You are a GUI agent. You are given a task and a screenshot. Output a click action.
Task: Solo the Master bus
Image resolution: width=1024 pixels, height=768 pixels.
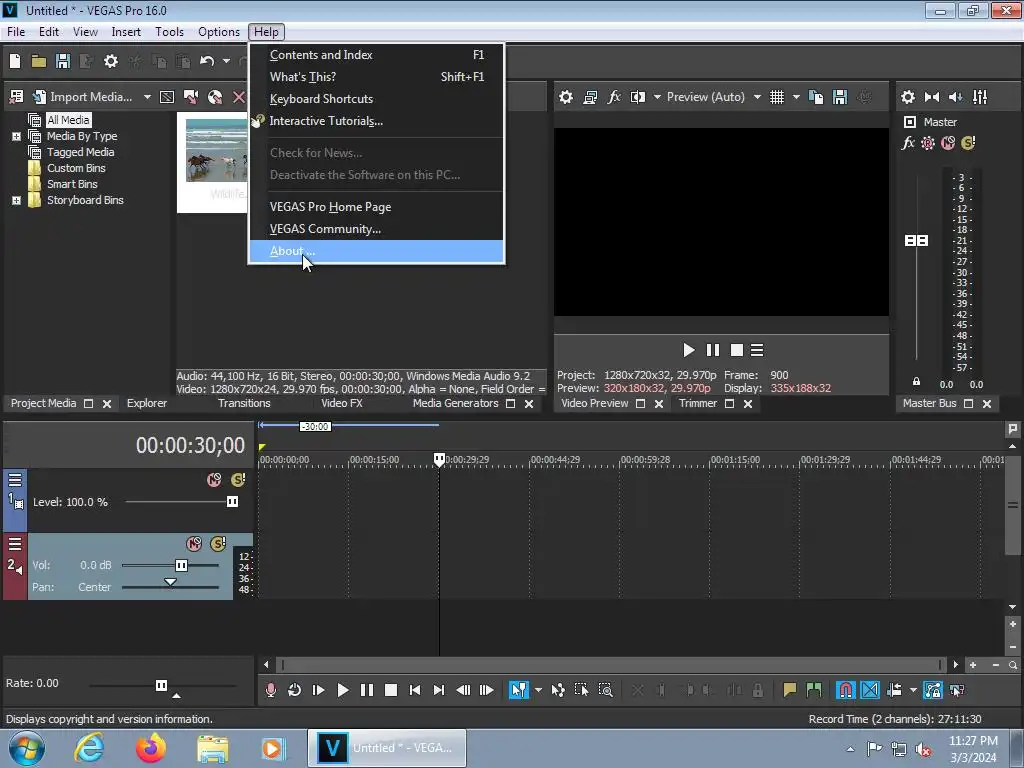968,142
